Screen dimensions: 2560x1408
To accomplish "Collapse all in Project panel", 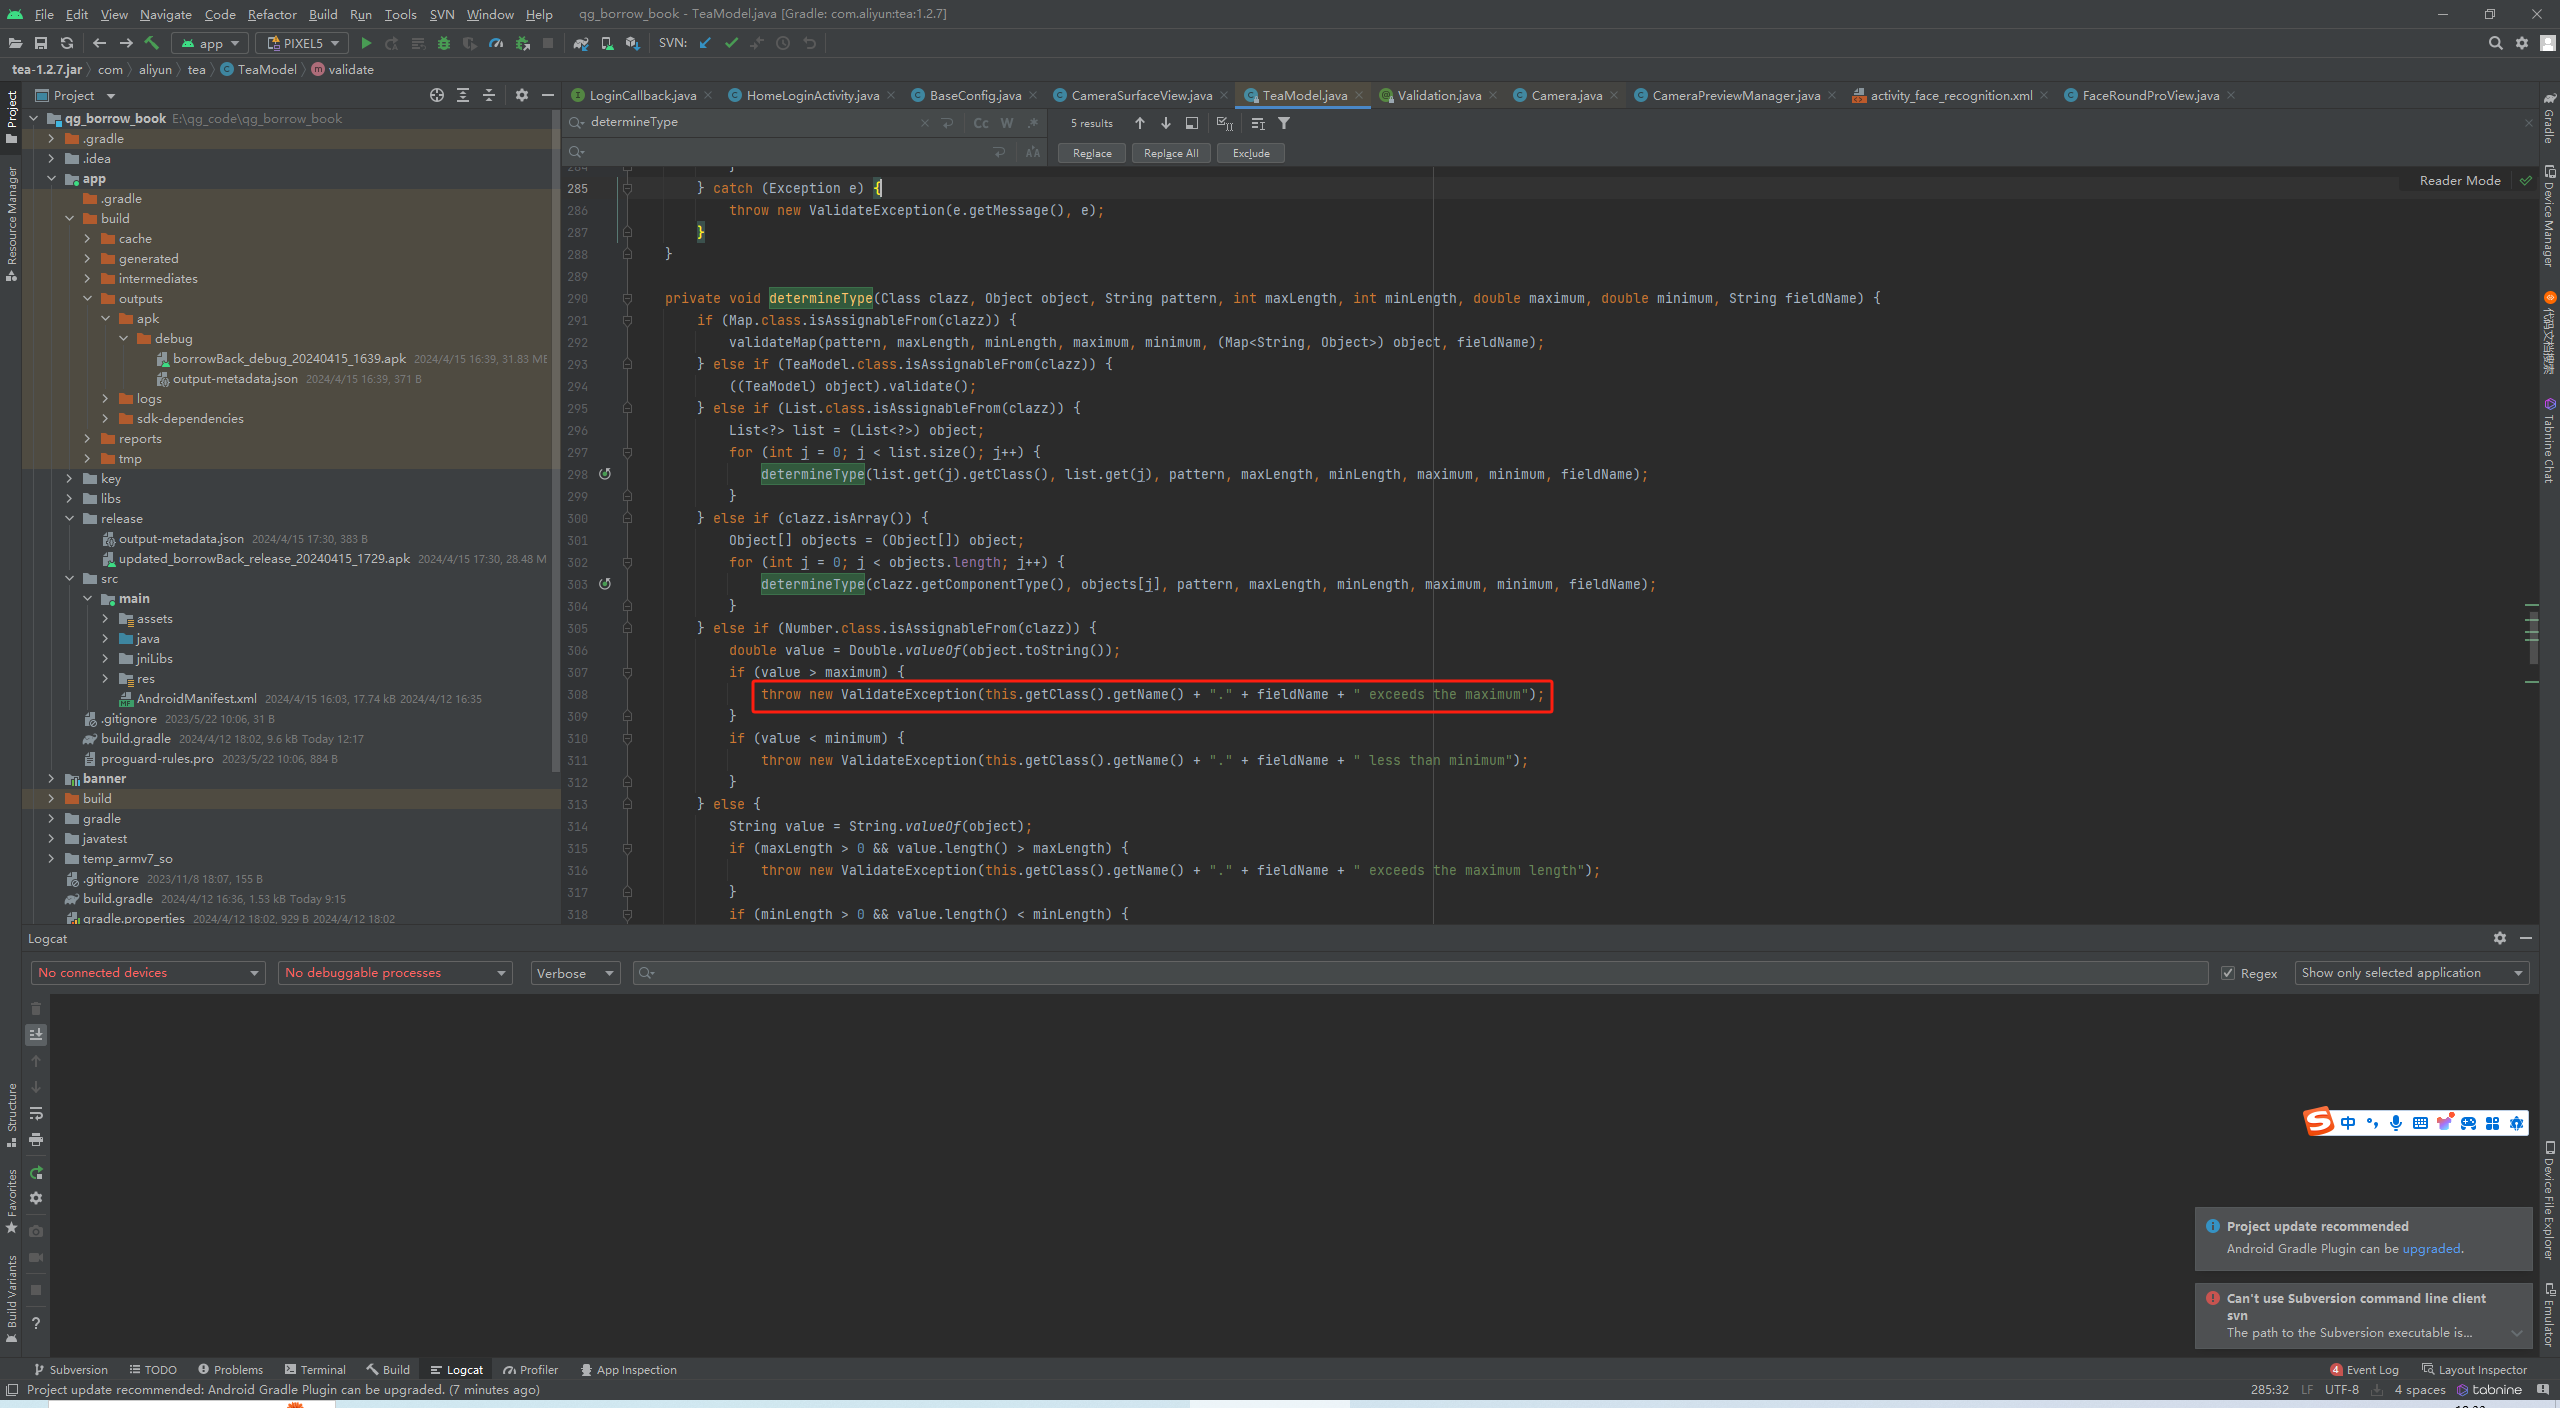I will pos(489,95).
